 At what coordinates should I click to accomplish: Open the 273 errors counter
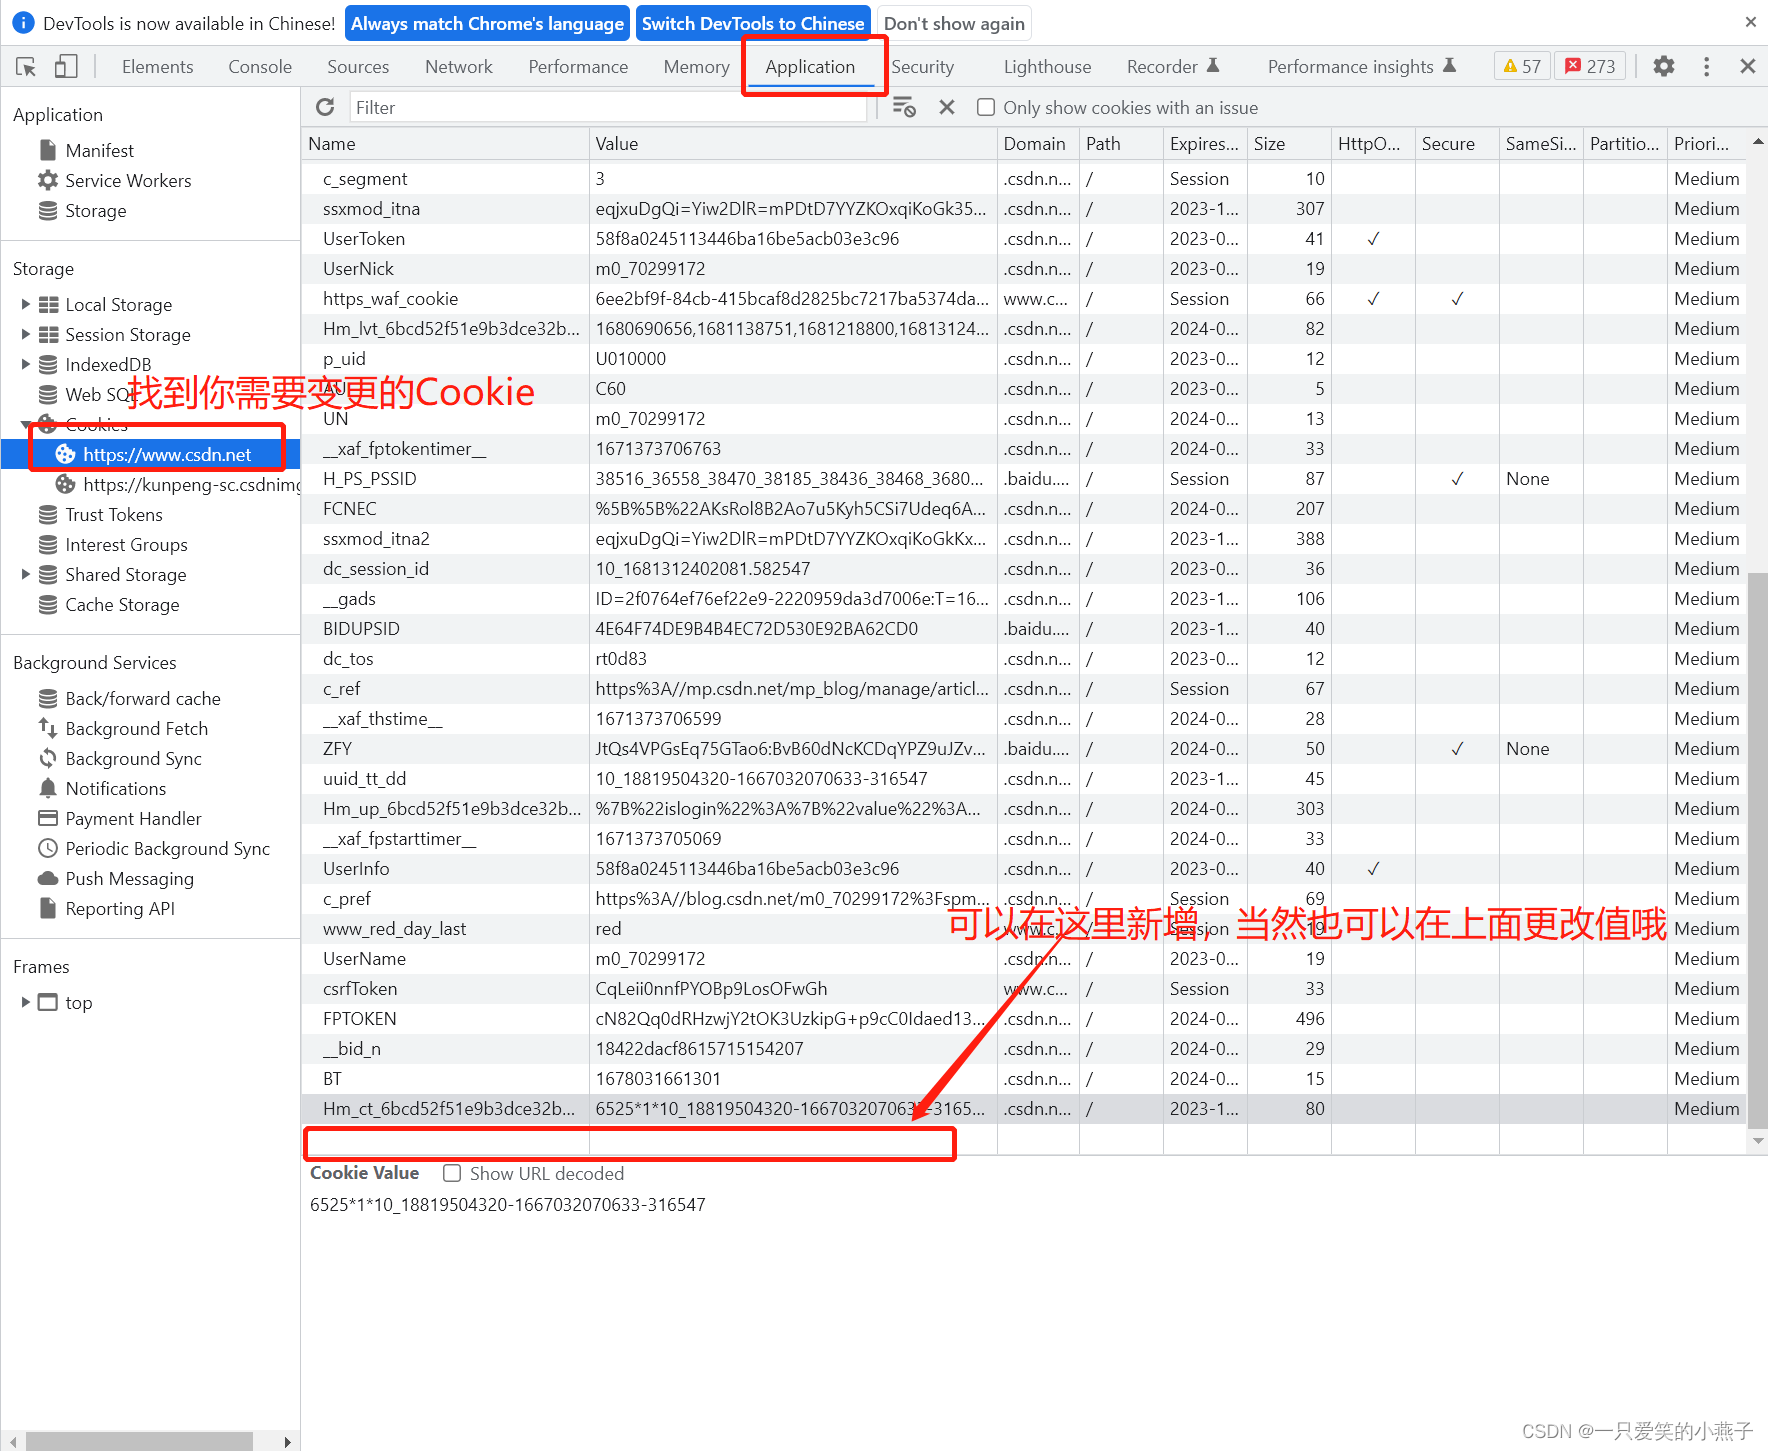pyautogui.click(x=1591, y=66)
